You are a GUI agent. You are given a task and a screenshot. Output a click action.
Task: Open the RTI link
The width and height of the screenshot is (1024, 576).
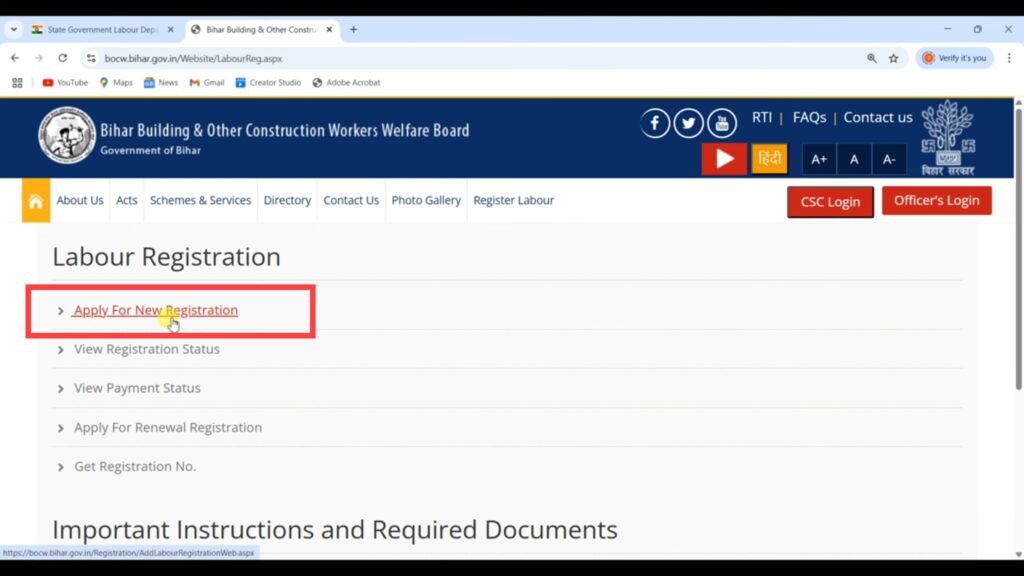coord(761,118)
